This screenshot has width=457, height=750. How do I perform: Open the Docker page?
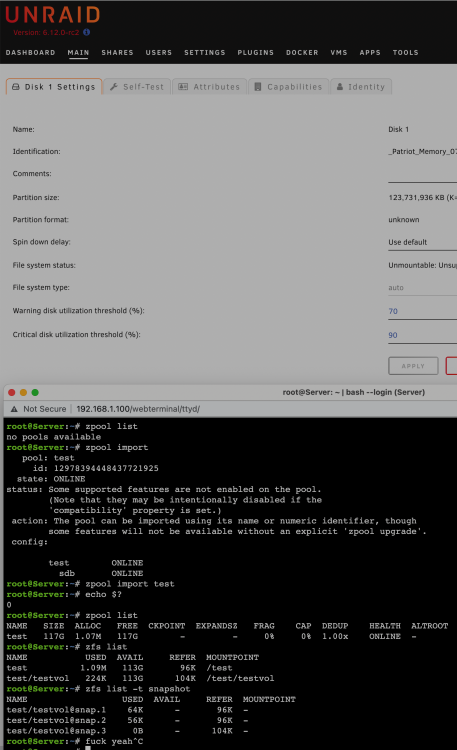tap(302, 53)
